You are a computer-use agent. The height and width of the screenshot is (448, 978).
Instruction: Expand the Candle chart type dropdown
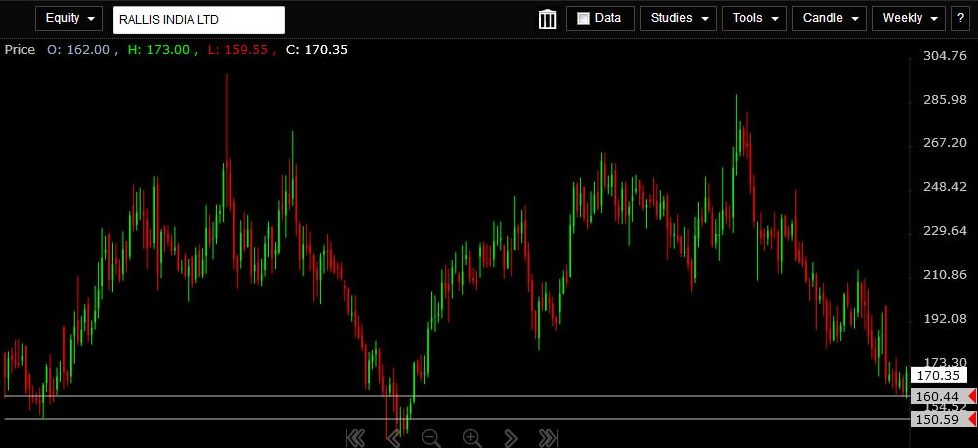832,18
